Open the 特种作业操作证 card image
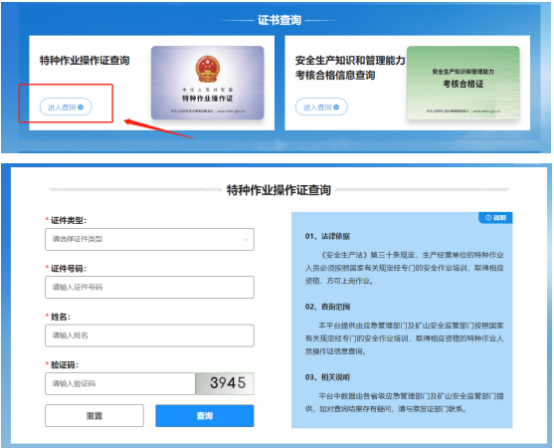554x448 pixels. tap(207, 83)
